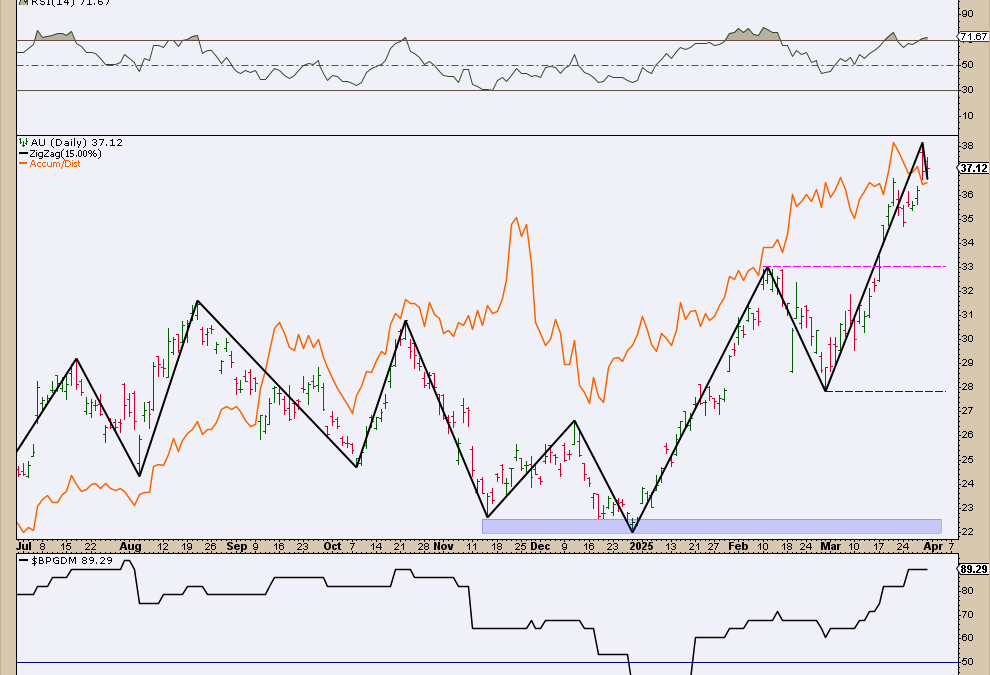Click the orange Accum/Dist legend line swatch
Screen dimensions: 990x675
pyautogui.click(x=23, y=164)
